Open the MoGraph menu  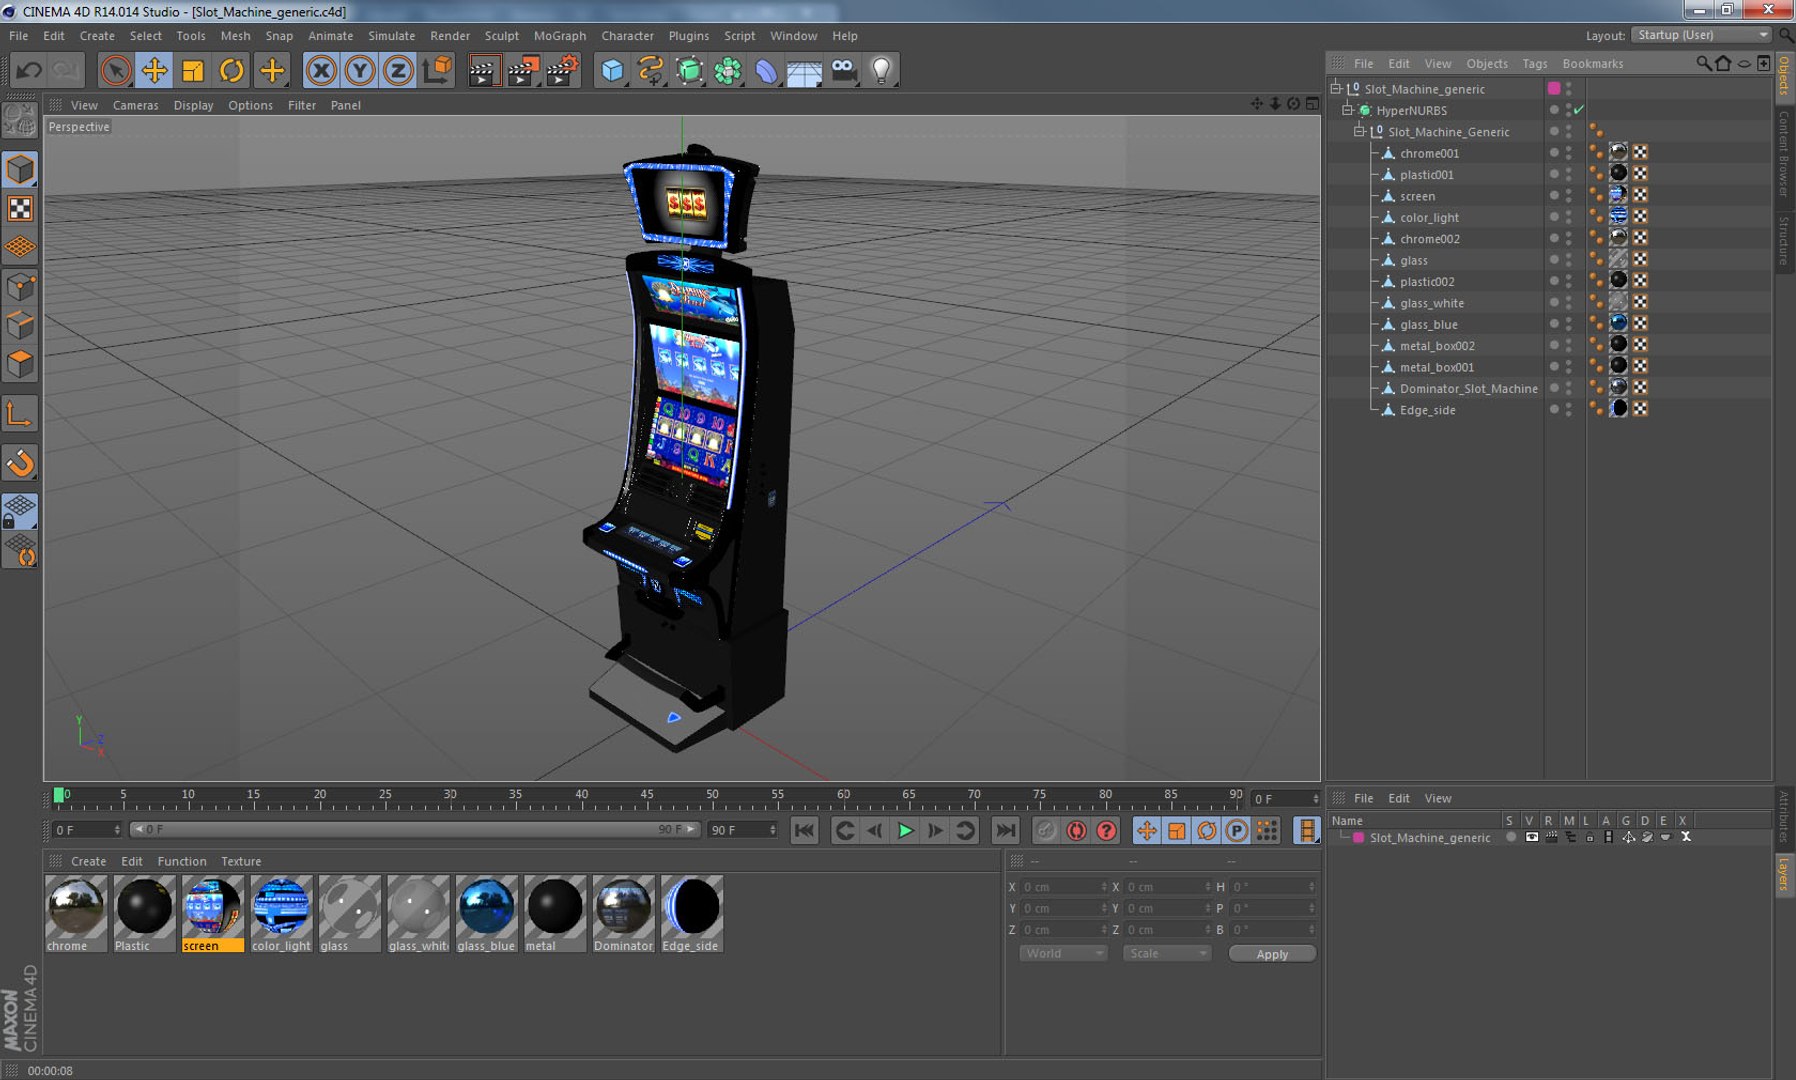pyautogui.click(x=560, y=35)
